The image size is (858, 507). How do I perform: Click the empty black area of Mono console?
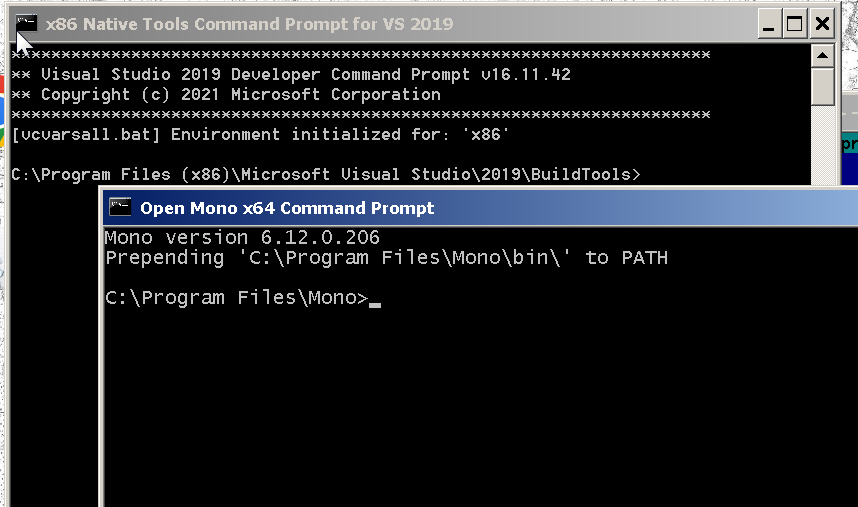coord(480,410)
